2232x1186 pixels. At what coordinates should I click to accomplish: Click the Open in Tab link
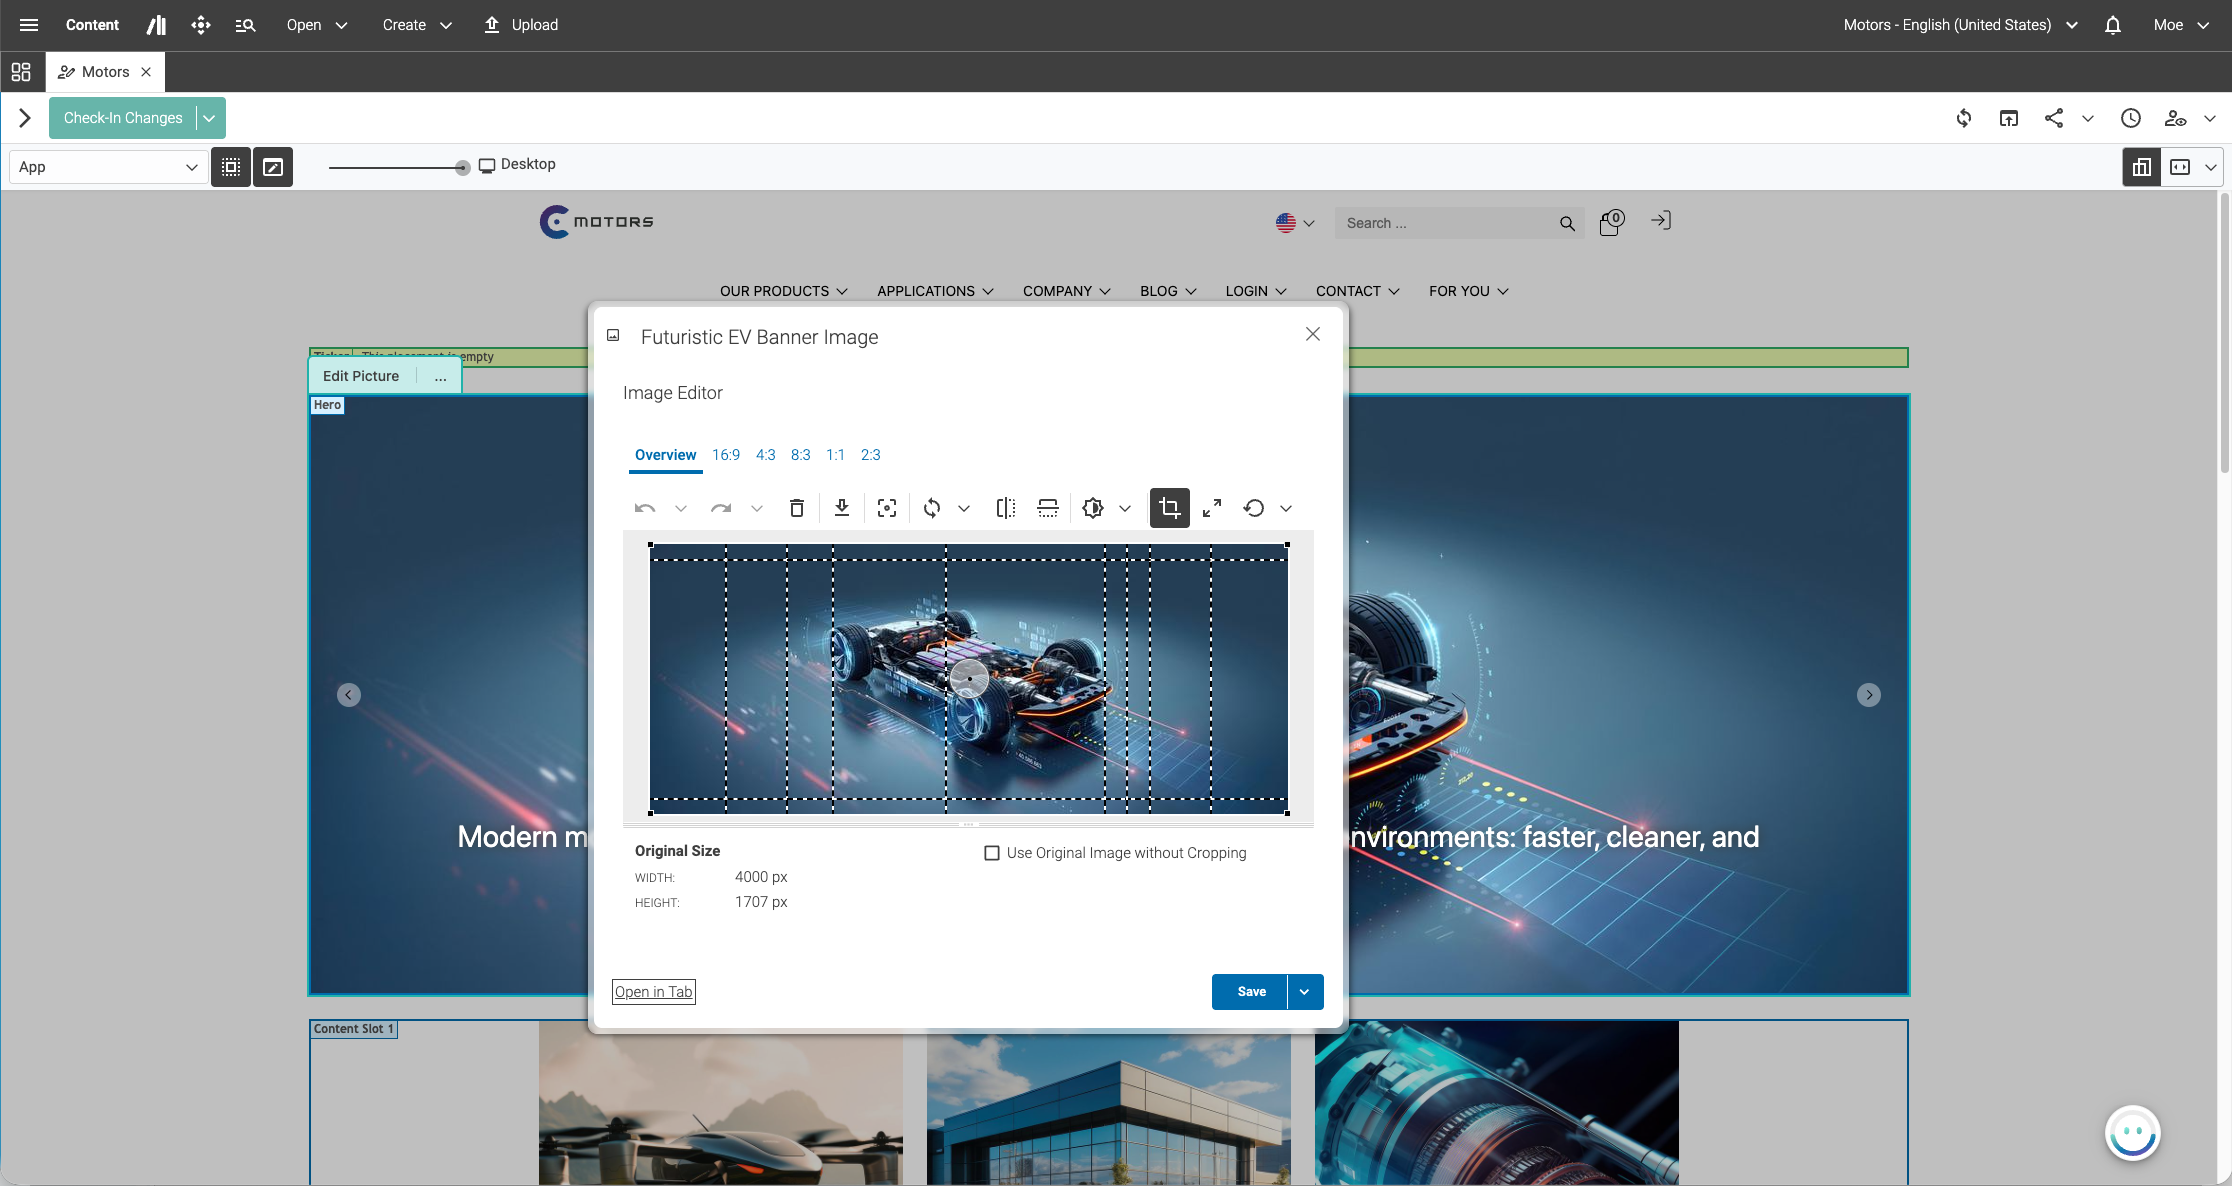pos(653,992)
